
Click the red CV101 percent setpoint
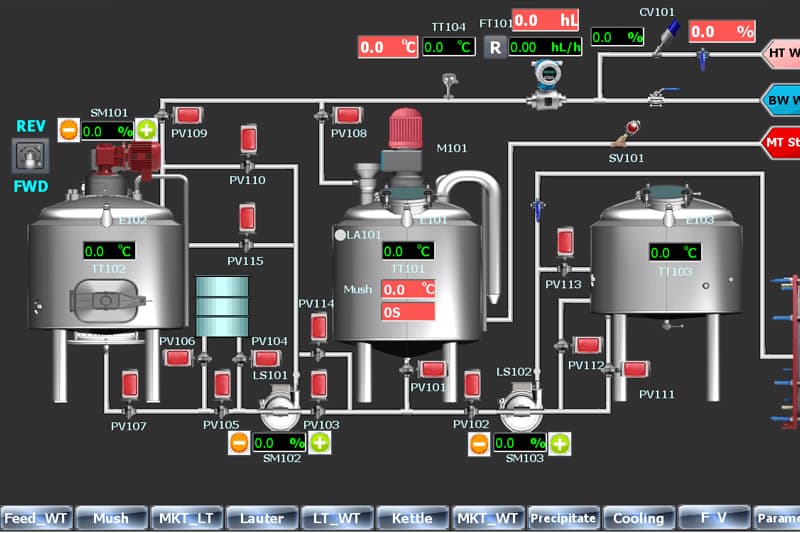[722, 32]
